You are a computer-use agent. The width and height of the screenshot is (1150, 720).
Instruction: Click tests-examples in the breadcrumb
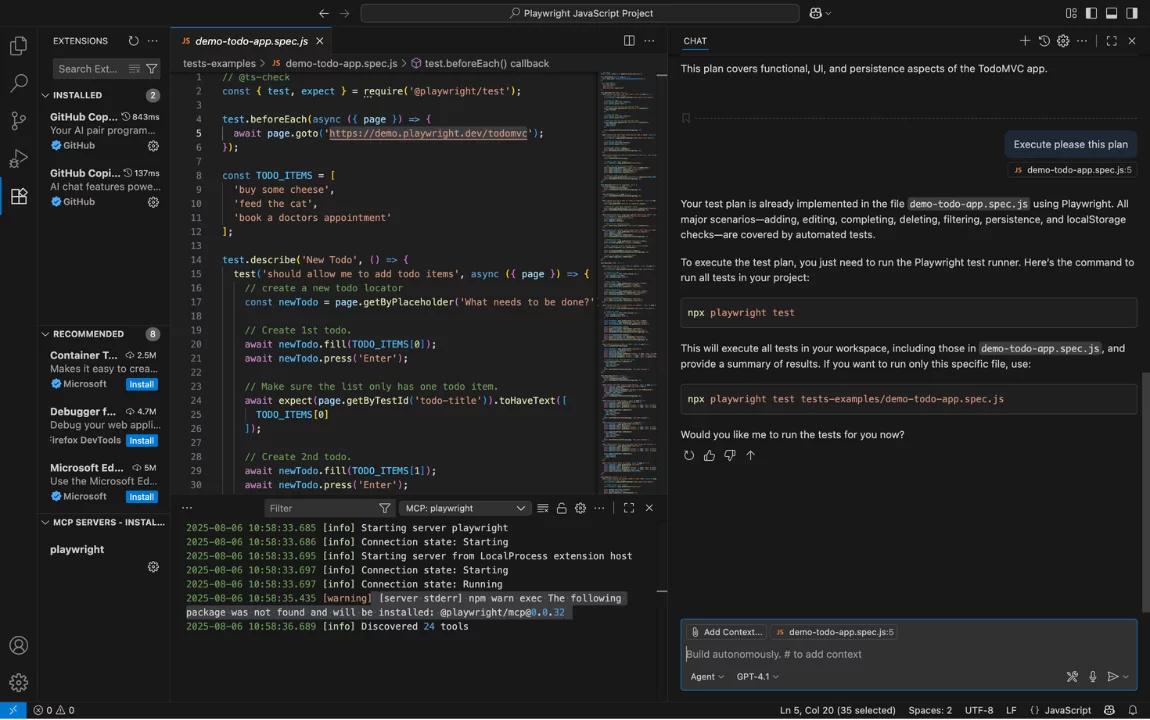click(219, 63)
